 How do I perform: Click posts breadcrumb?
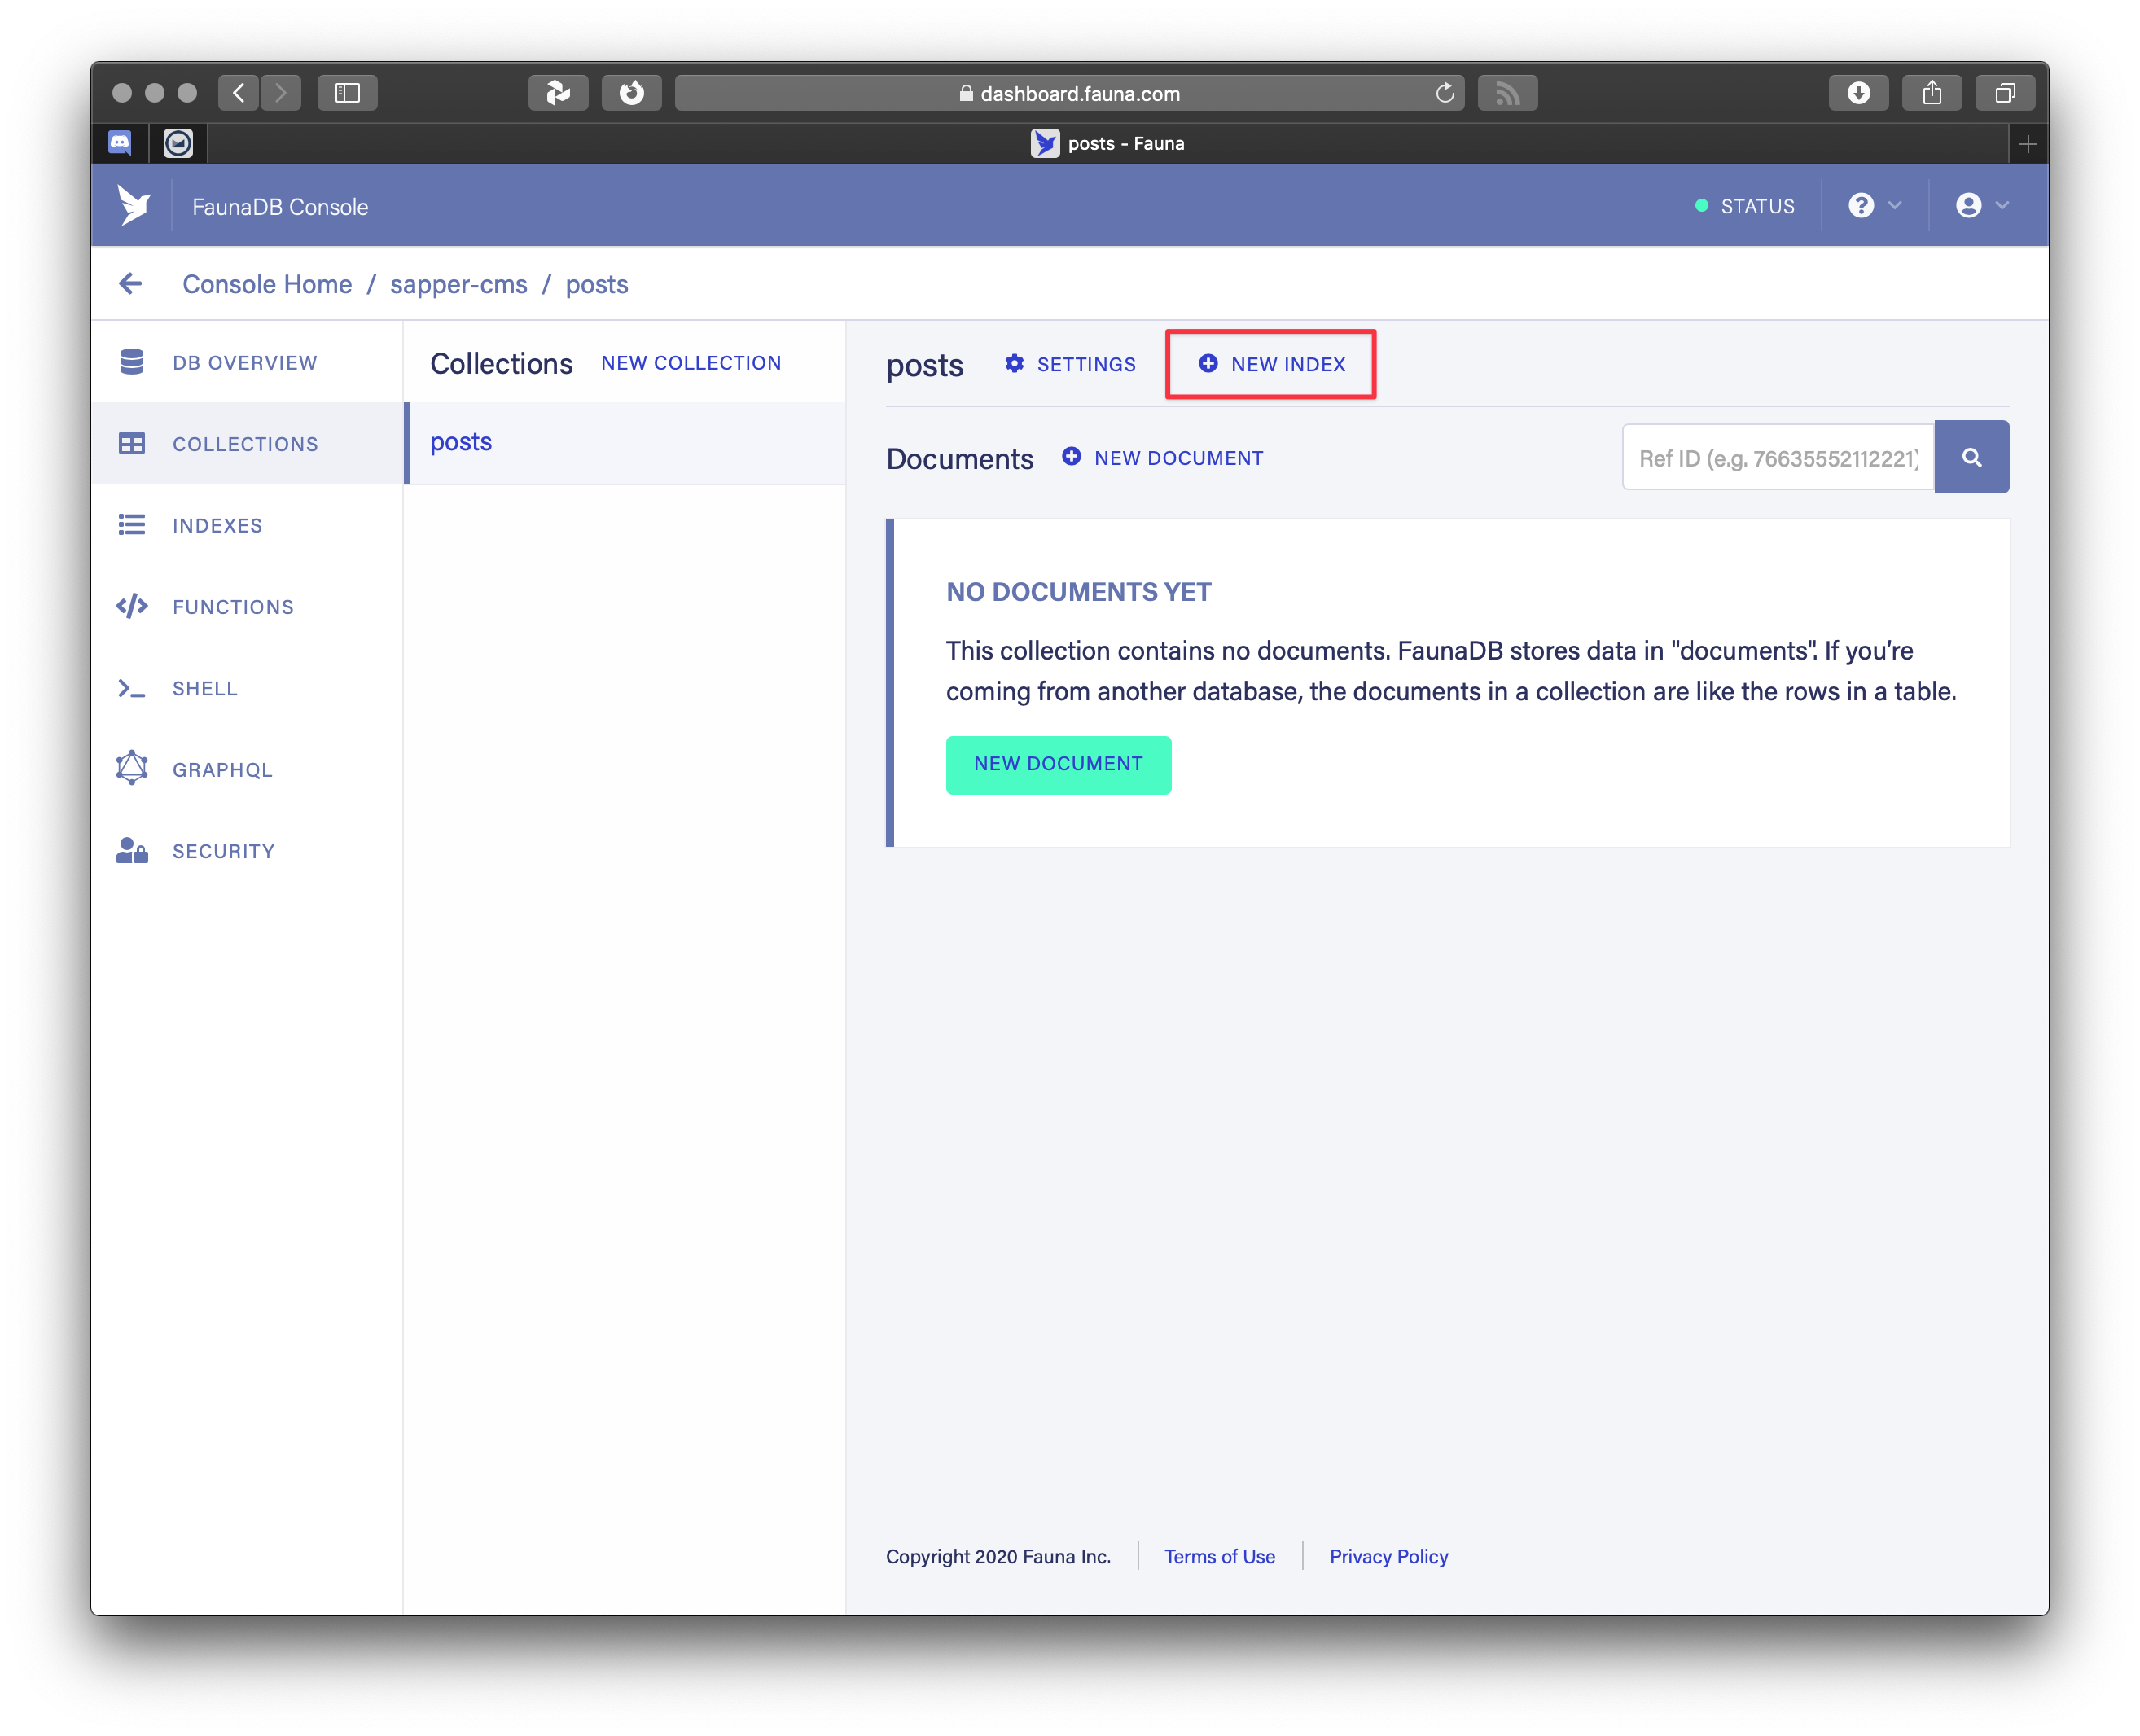click(x=596, y=284)
